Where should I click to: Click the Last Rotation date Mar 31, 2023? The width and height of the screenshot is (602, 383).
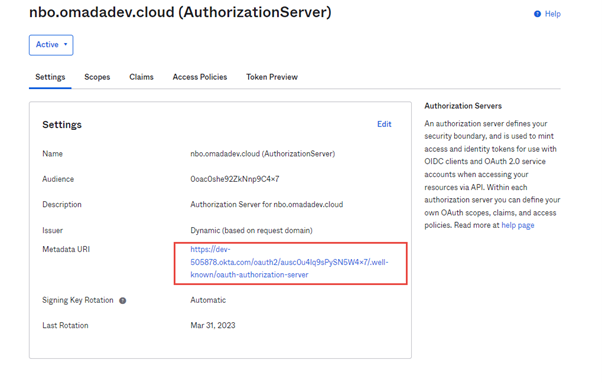point(213,325)
